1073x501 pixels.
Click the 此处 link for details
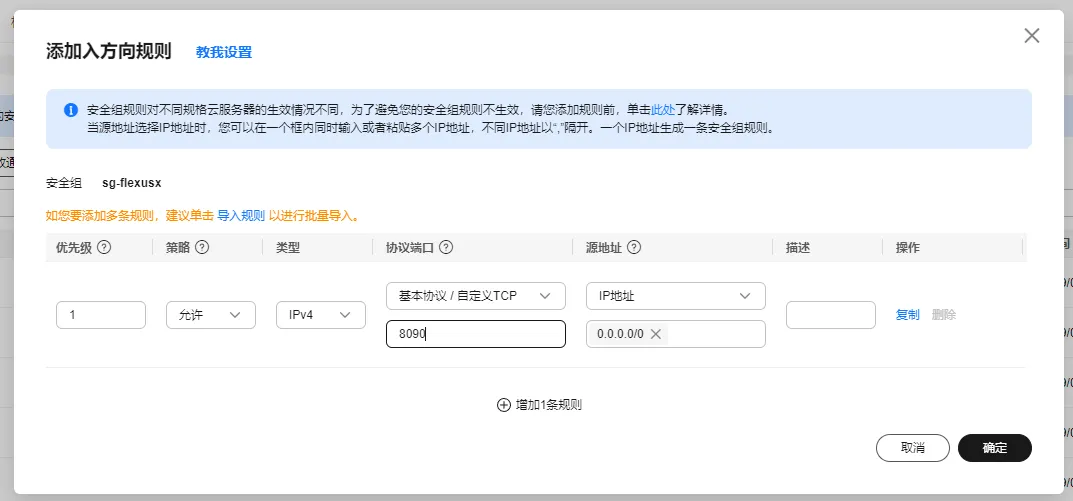tap(663, 110)
